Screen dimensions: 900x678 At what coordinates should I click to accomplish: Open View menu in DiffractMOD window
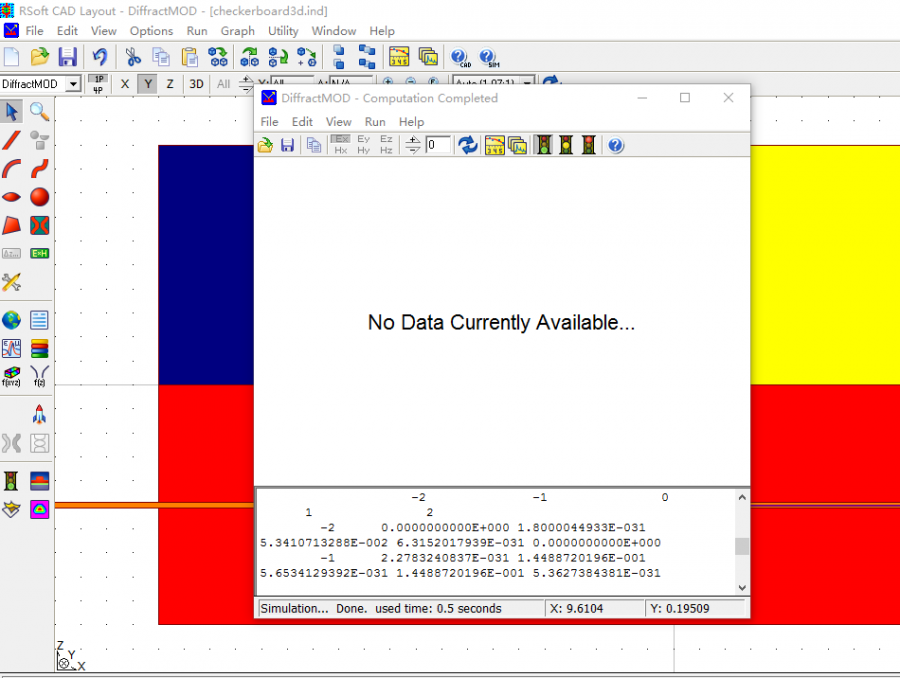tap(339, 122)
